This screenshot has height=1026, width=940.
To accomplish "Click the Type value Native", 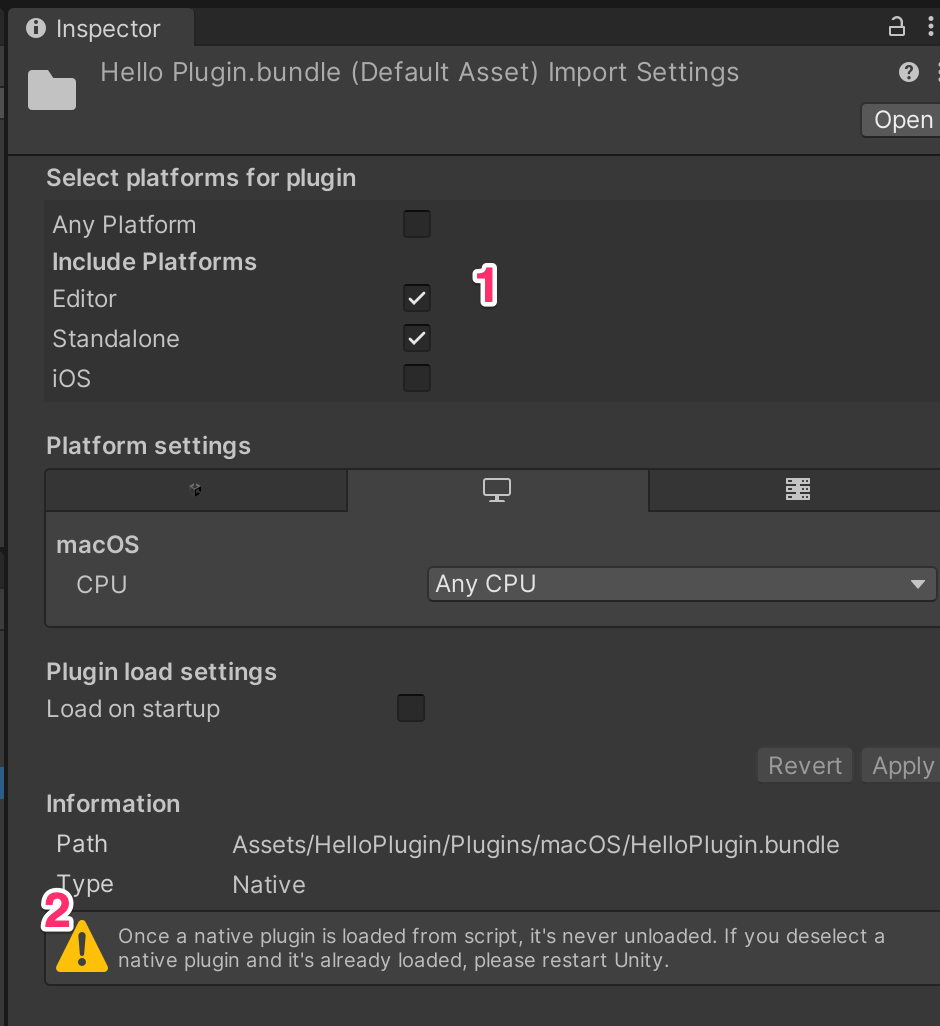I will pos(269,885).
